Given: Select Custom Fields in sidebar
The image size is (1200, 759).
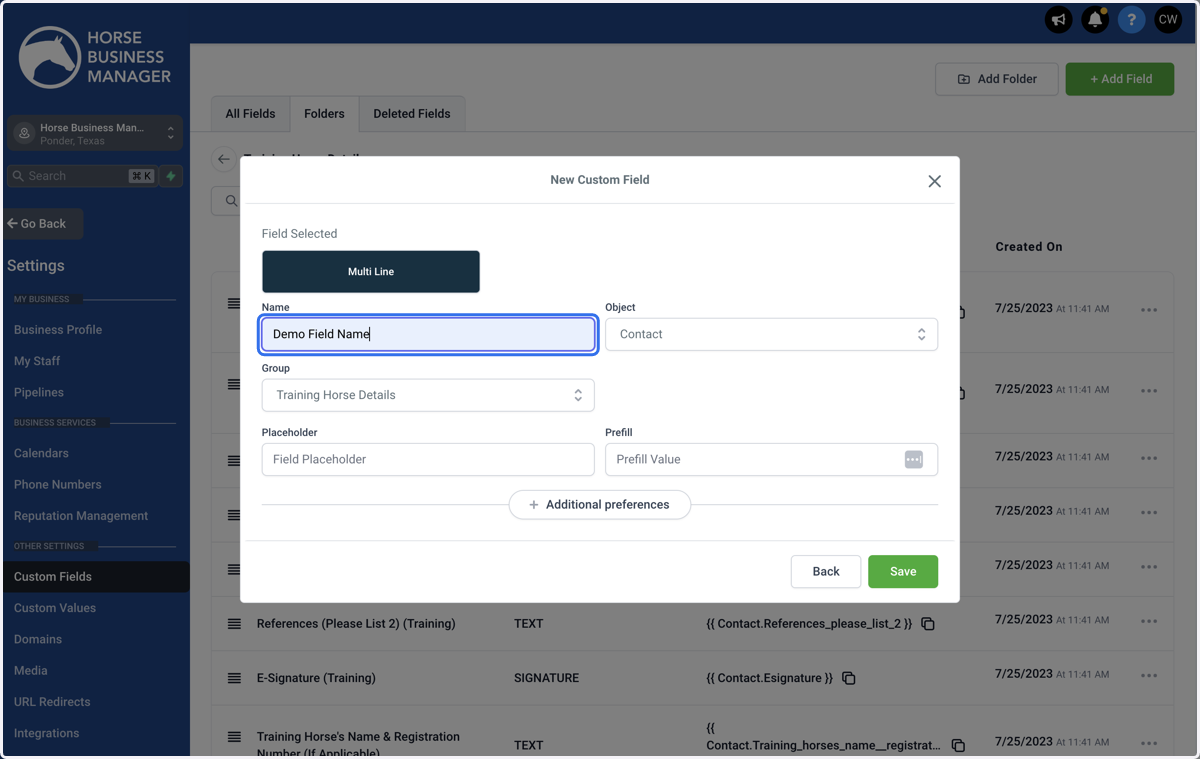Looking at the screenshot, I should click(96, 577).
